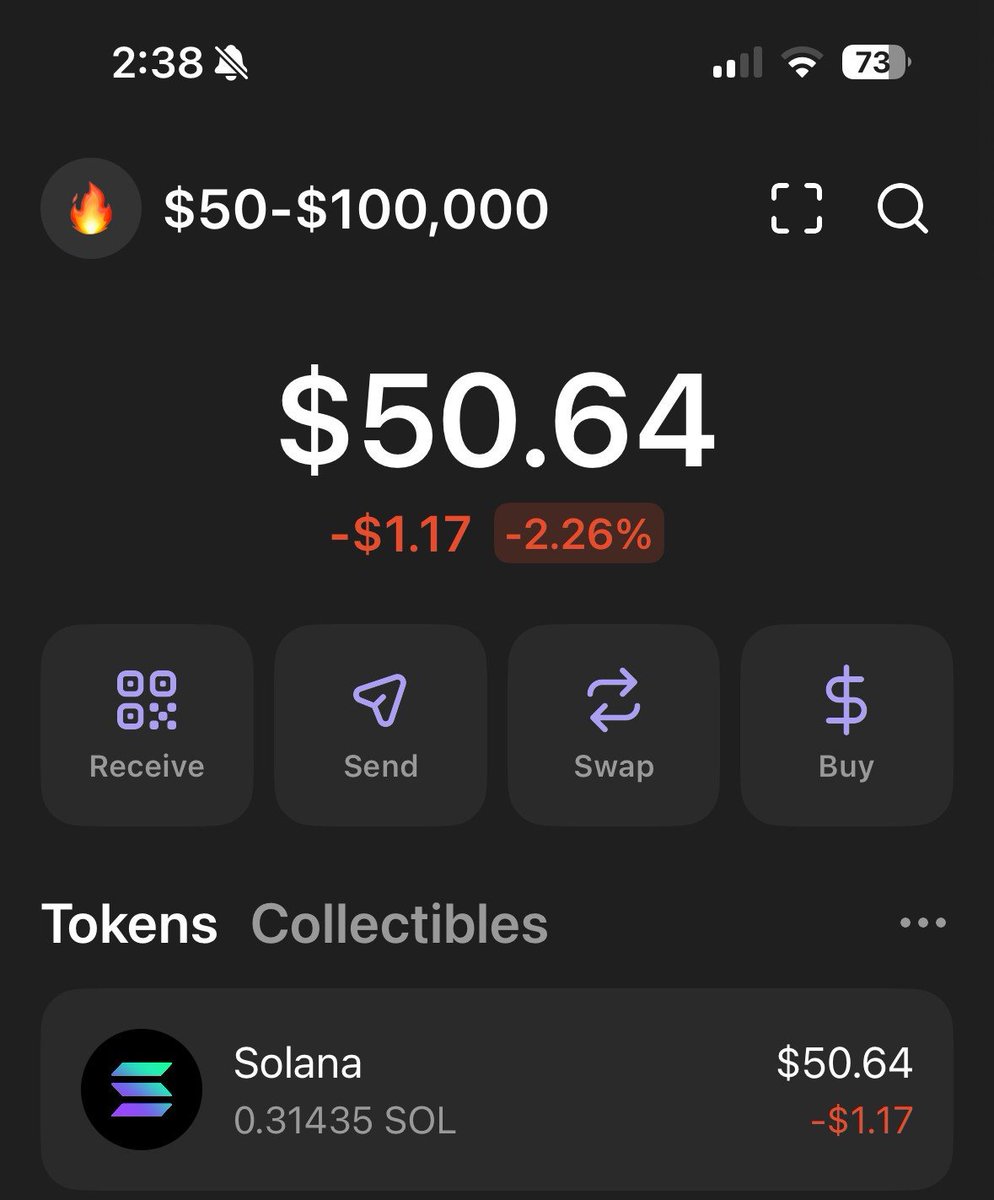Tap the Swap button label
The image size is (994, 1200).
point(613,767)
